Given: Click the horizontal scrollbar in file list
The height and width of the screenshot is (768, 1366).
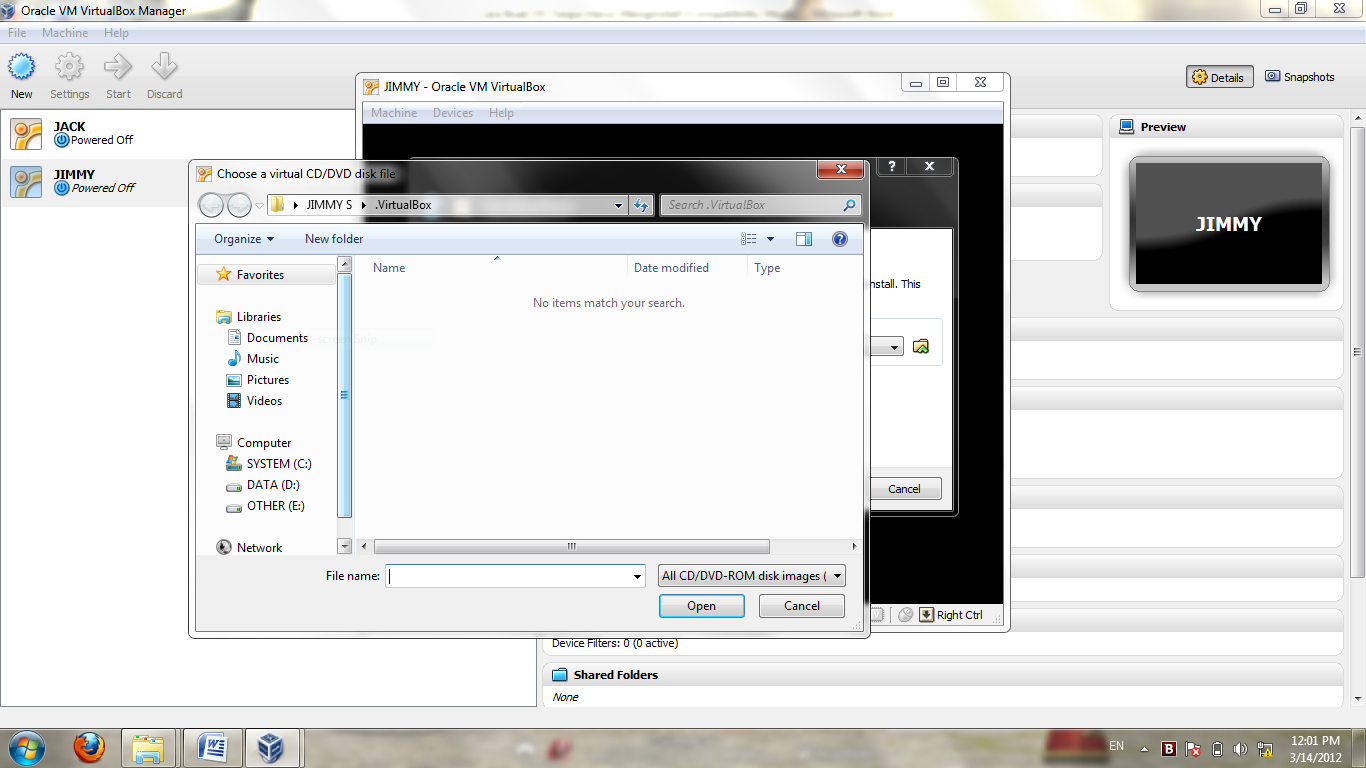Looking at the screenshot, I should pos(571,547).
